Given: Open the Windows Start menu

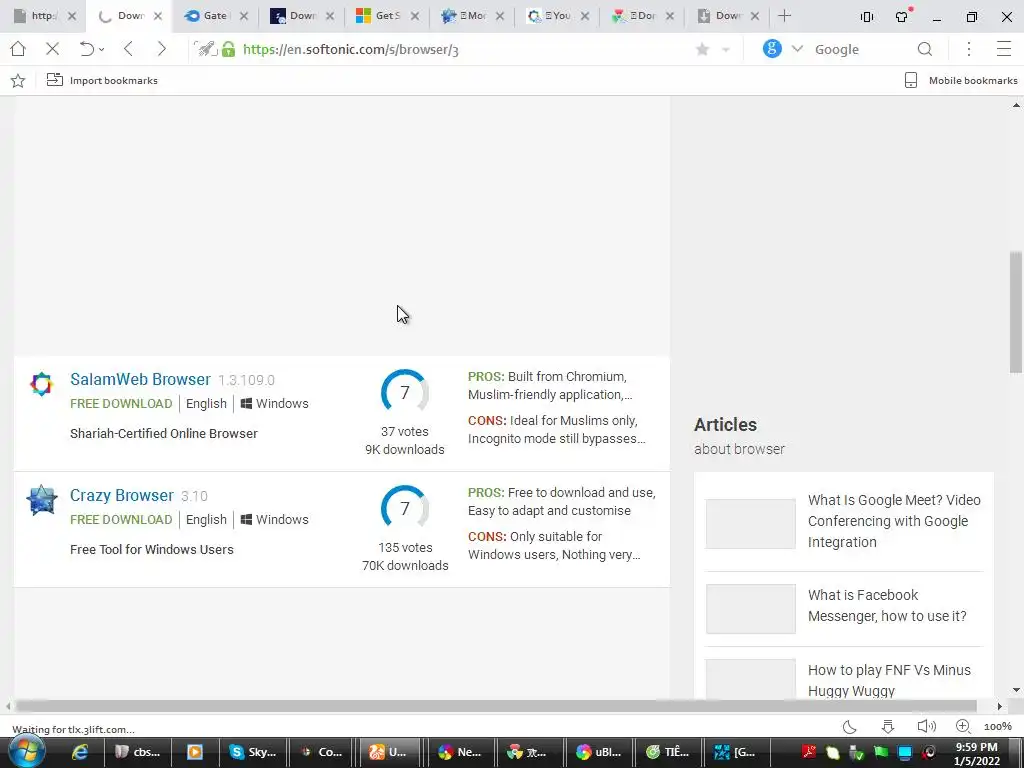Looking at the screenshot, I should pyautogui.click(x=26, y=752).
